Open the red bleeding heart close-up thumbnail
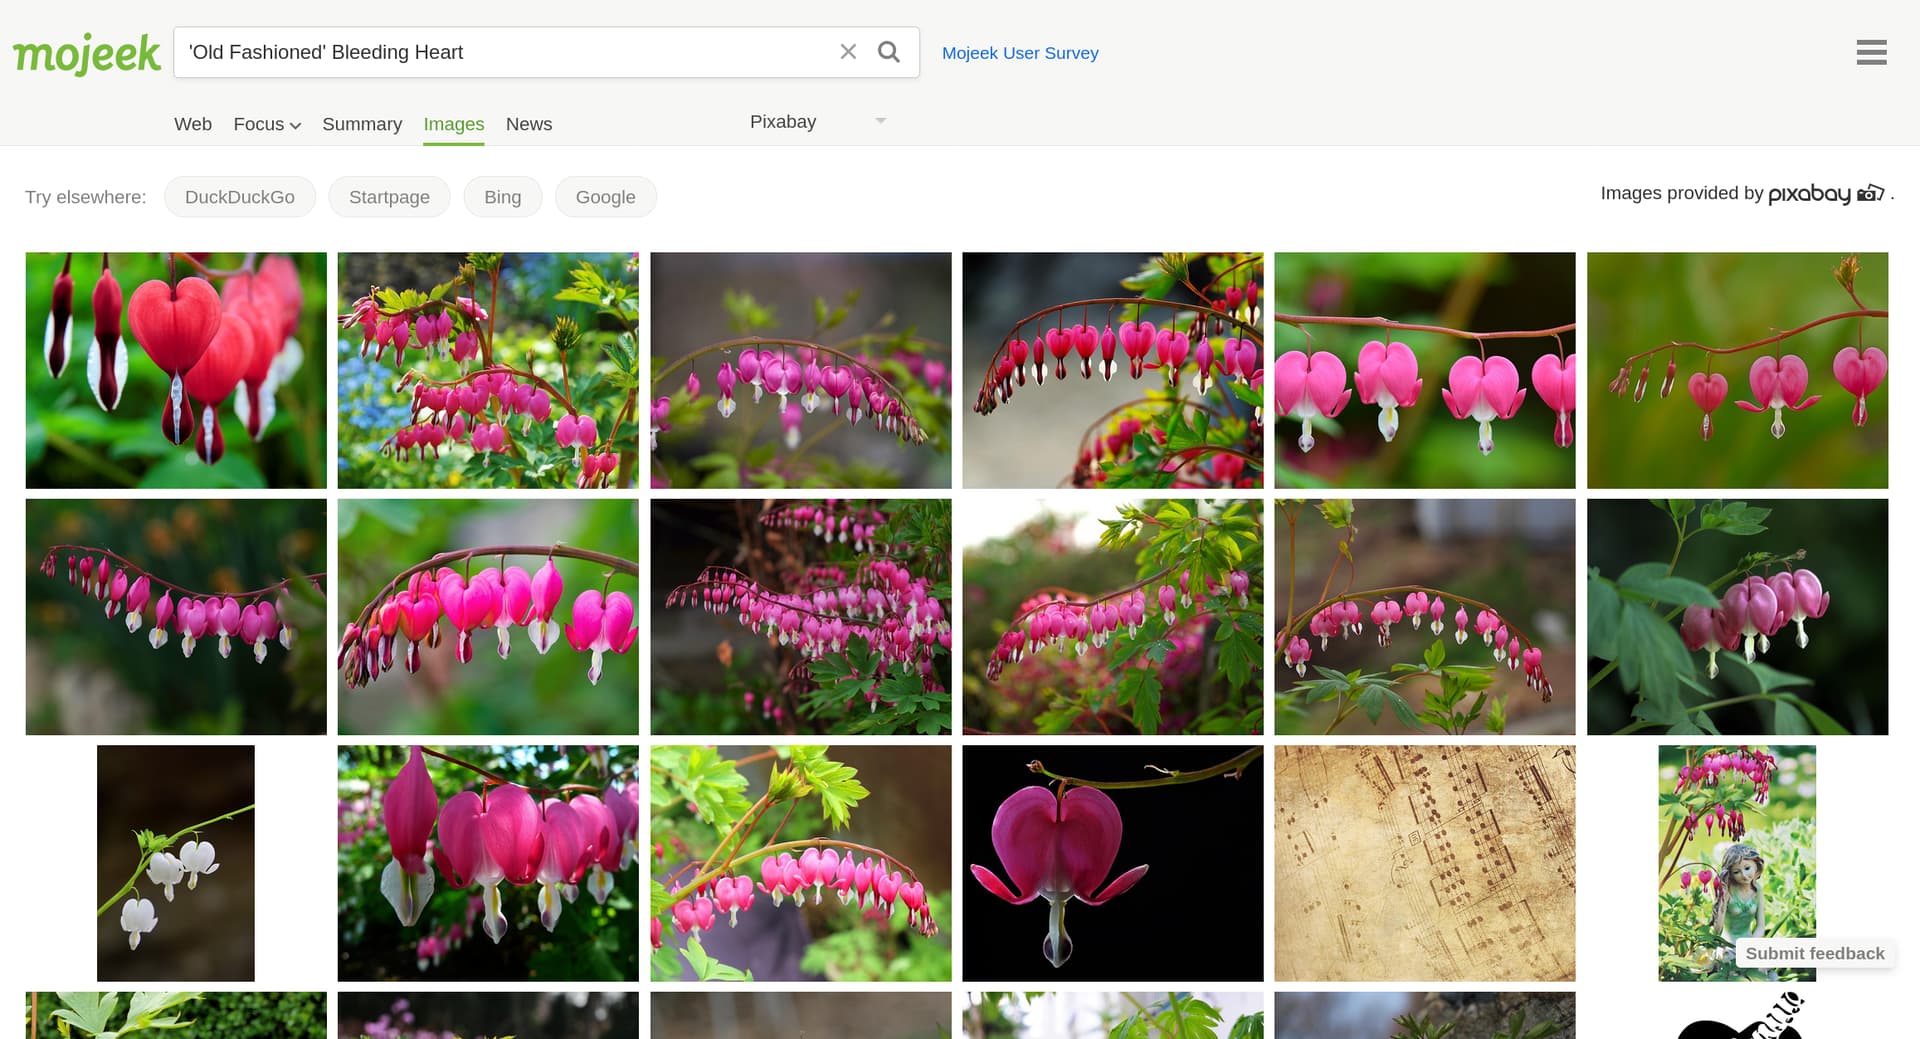Image resolution: width=1920 pixels, height=1039 pixels. pos(176,370)
